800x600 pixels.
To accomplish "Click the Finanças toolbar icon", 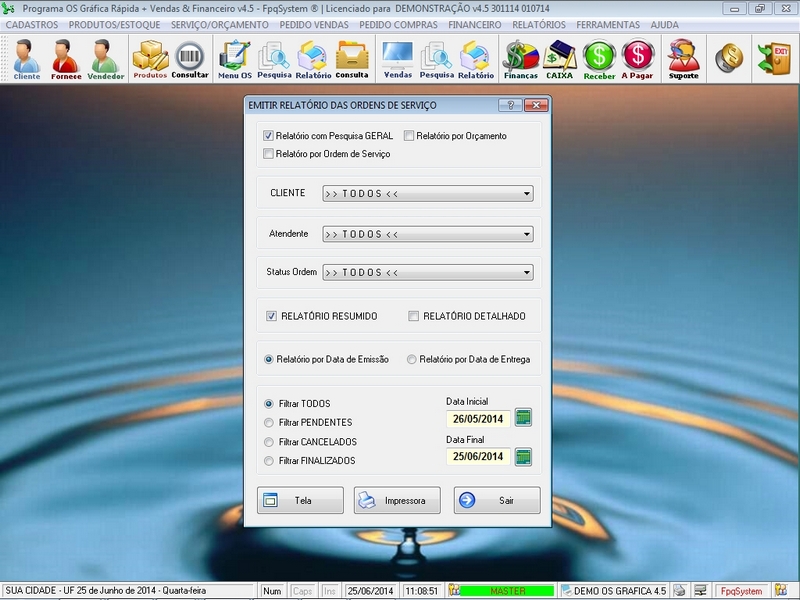I will 520,59.
